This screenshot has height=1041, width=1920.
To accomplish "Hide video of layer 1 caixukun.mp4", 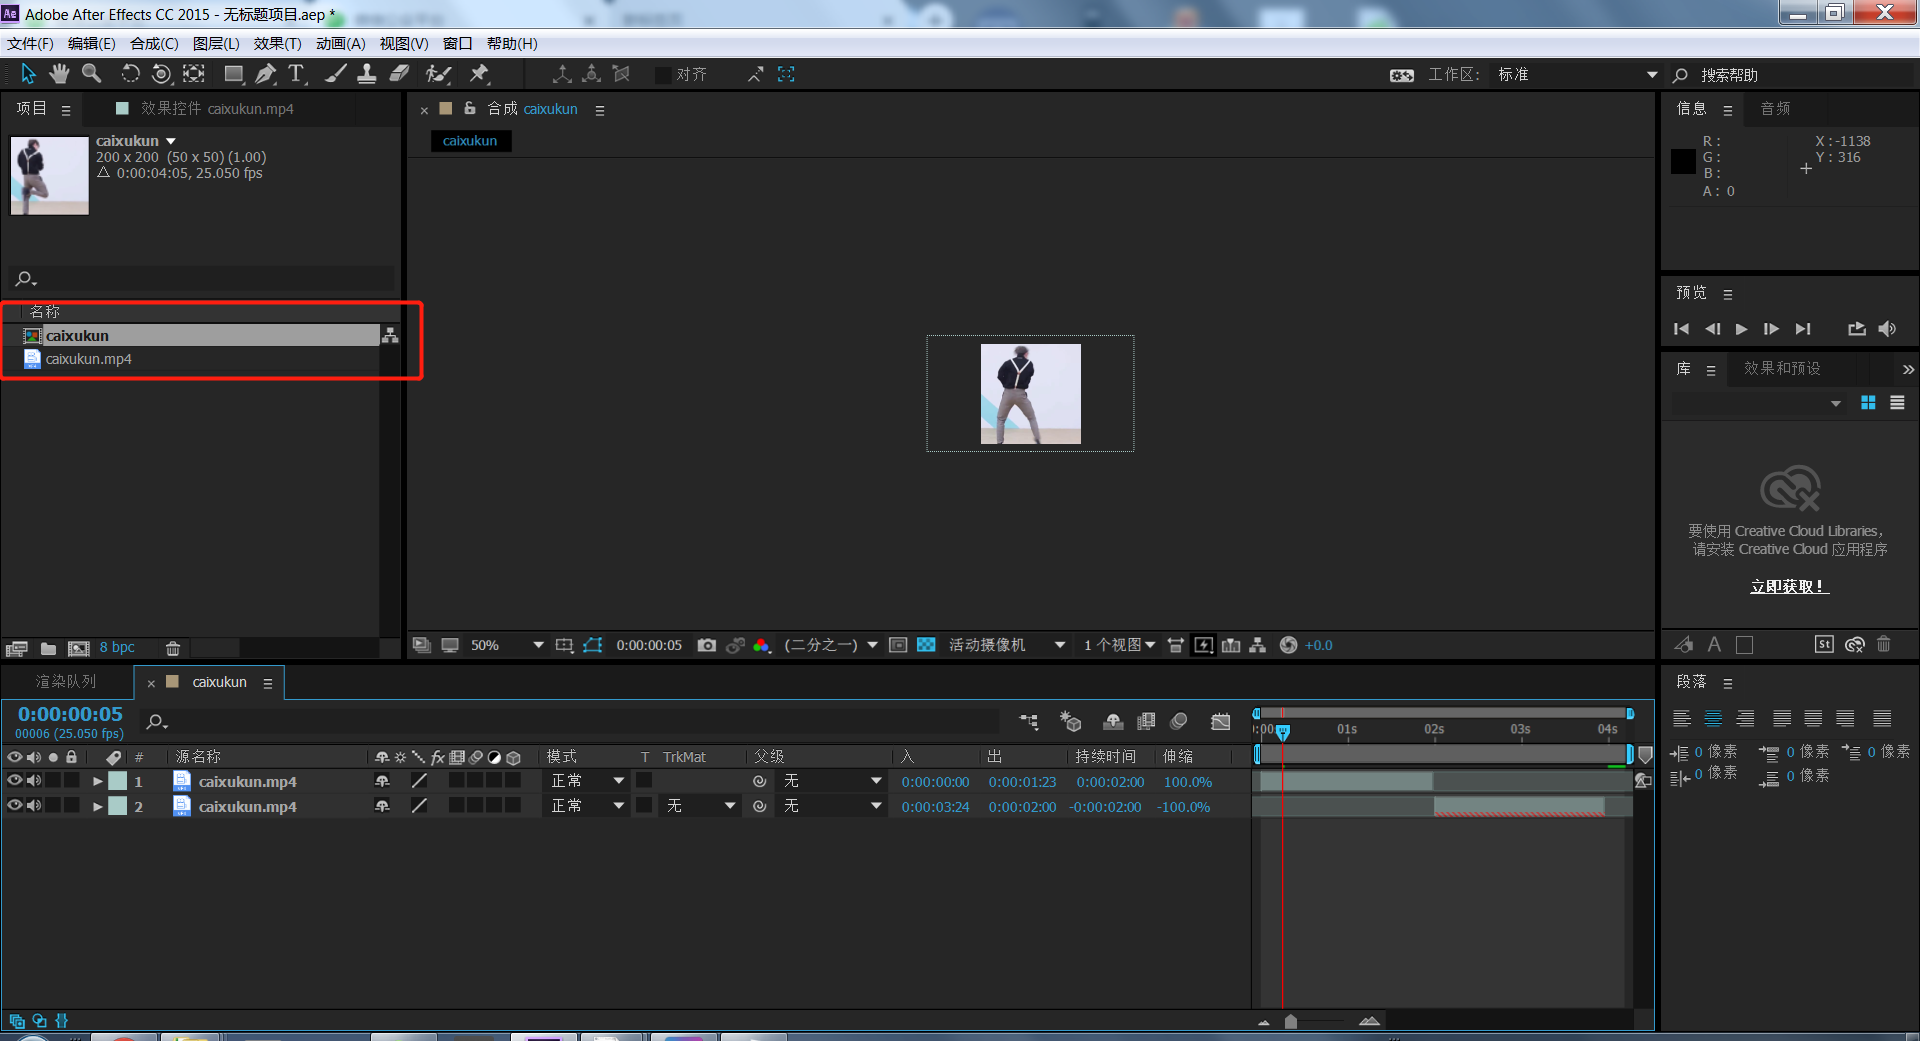I will coord(14,781).
